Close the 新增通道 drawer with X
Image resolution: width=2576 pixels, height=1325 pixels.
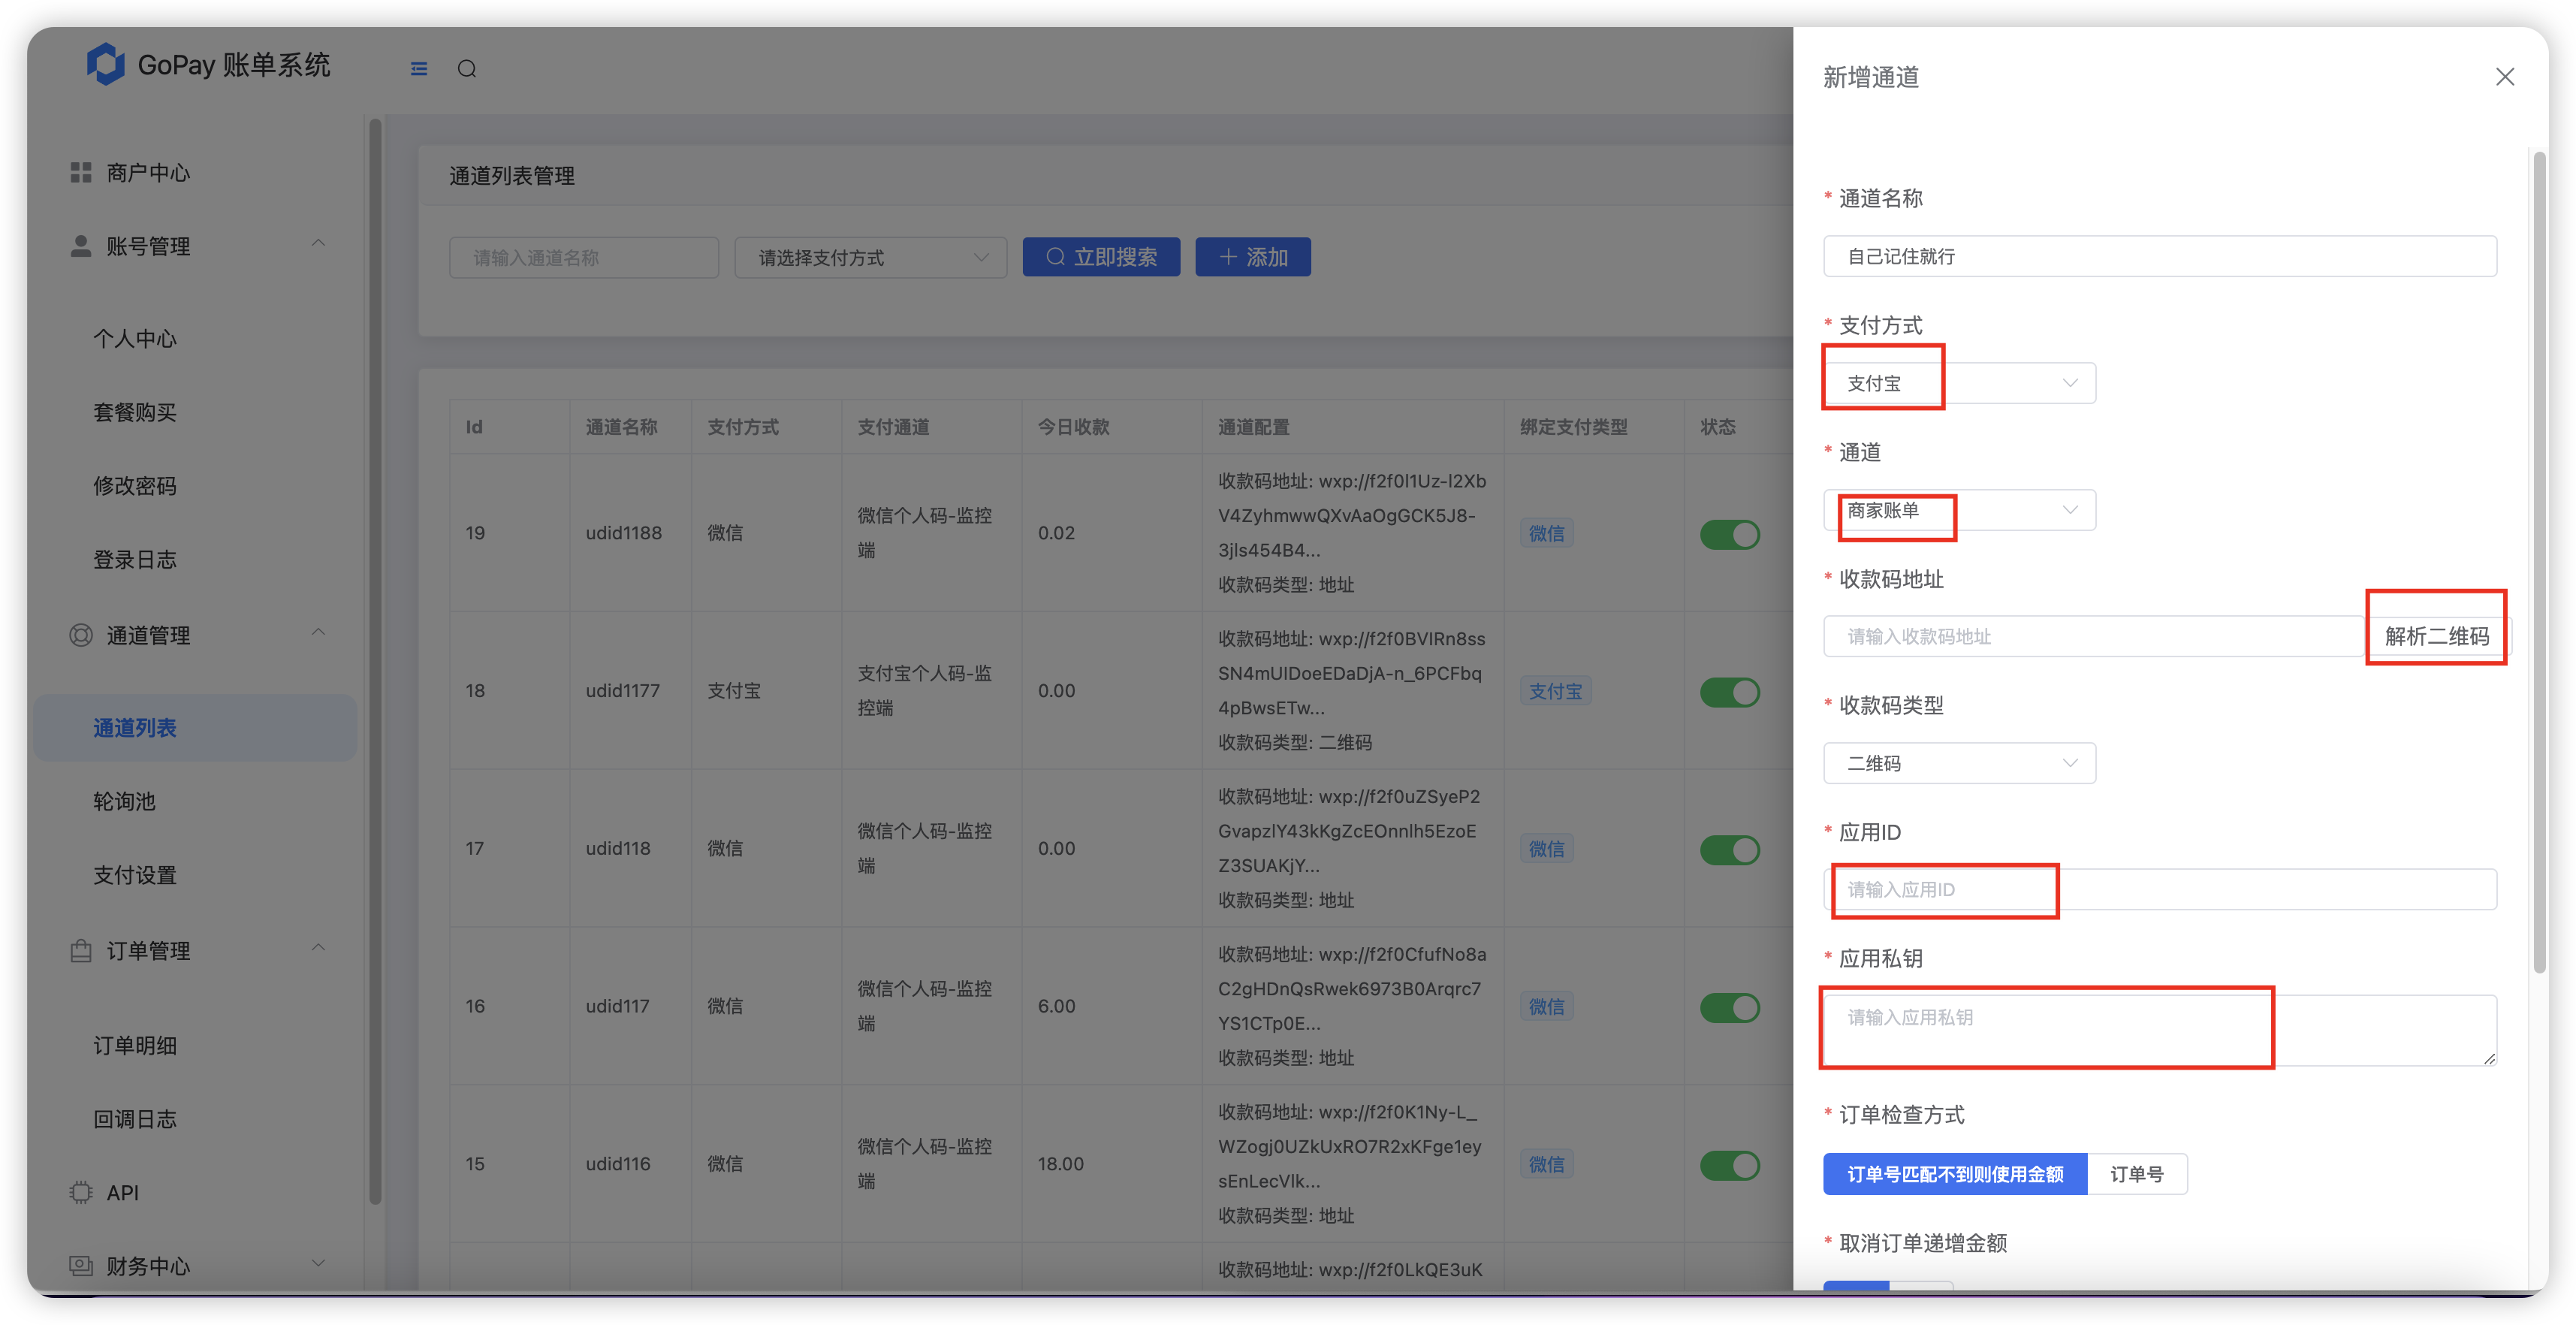(2504, 77)
